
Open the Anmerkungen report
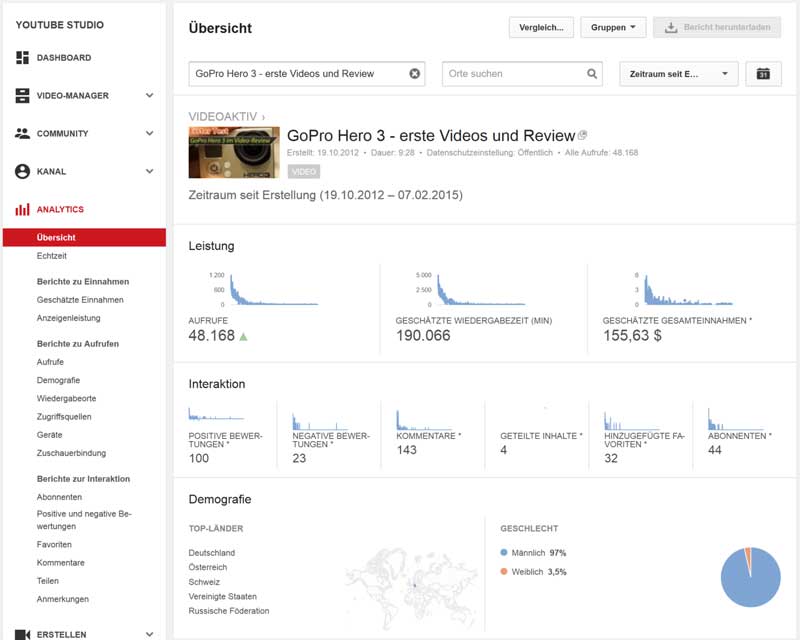(63, 599)
